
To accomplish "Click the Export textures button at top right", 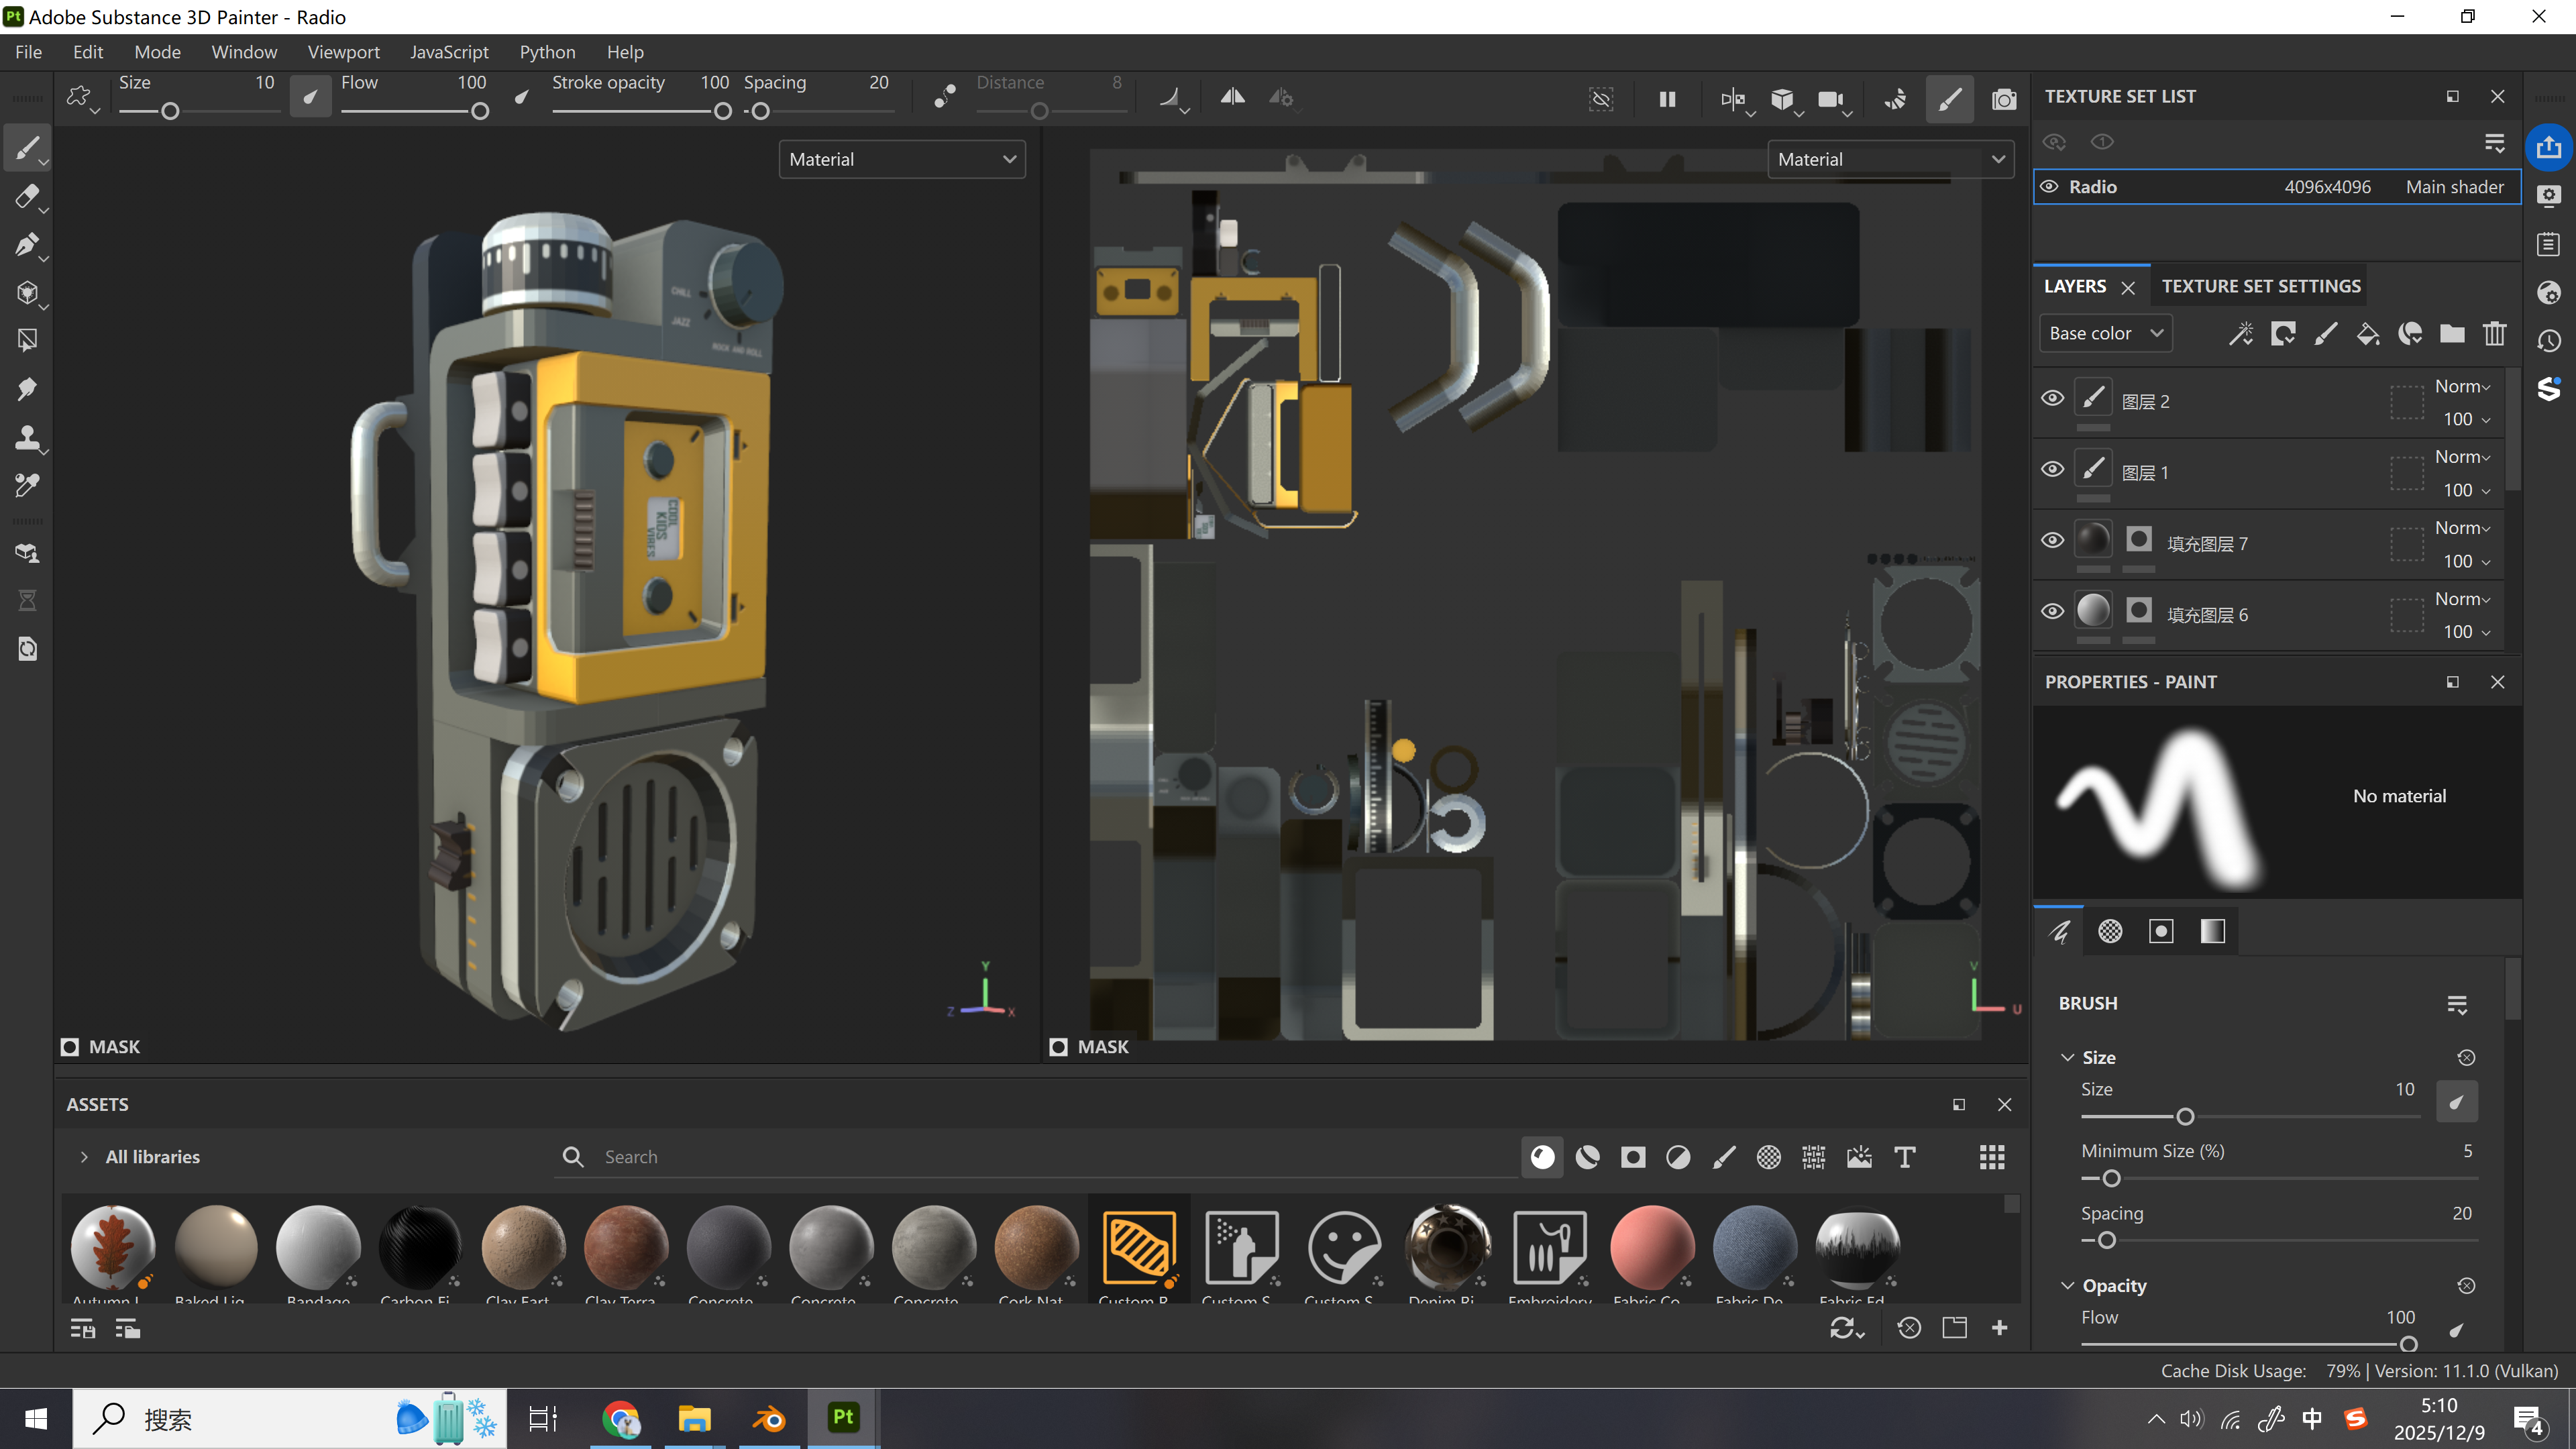I will click(2548, 147).
